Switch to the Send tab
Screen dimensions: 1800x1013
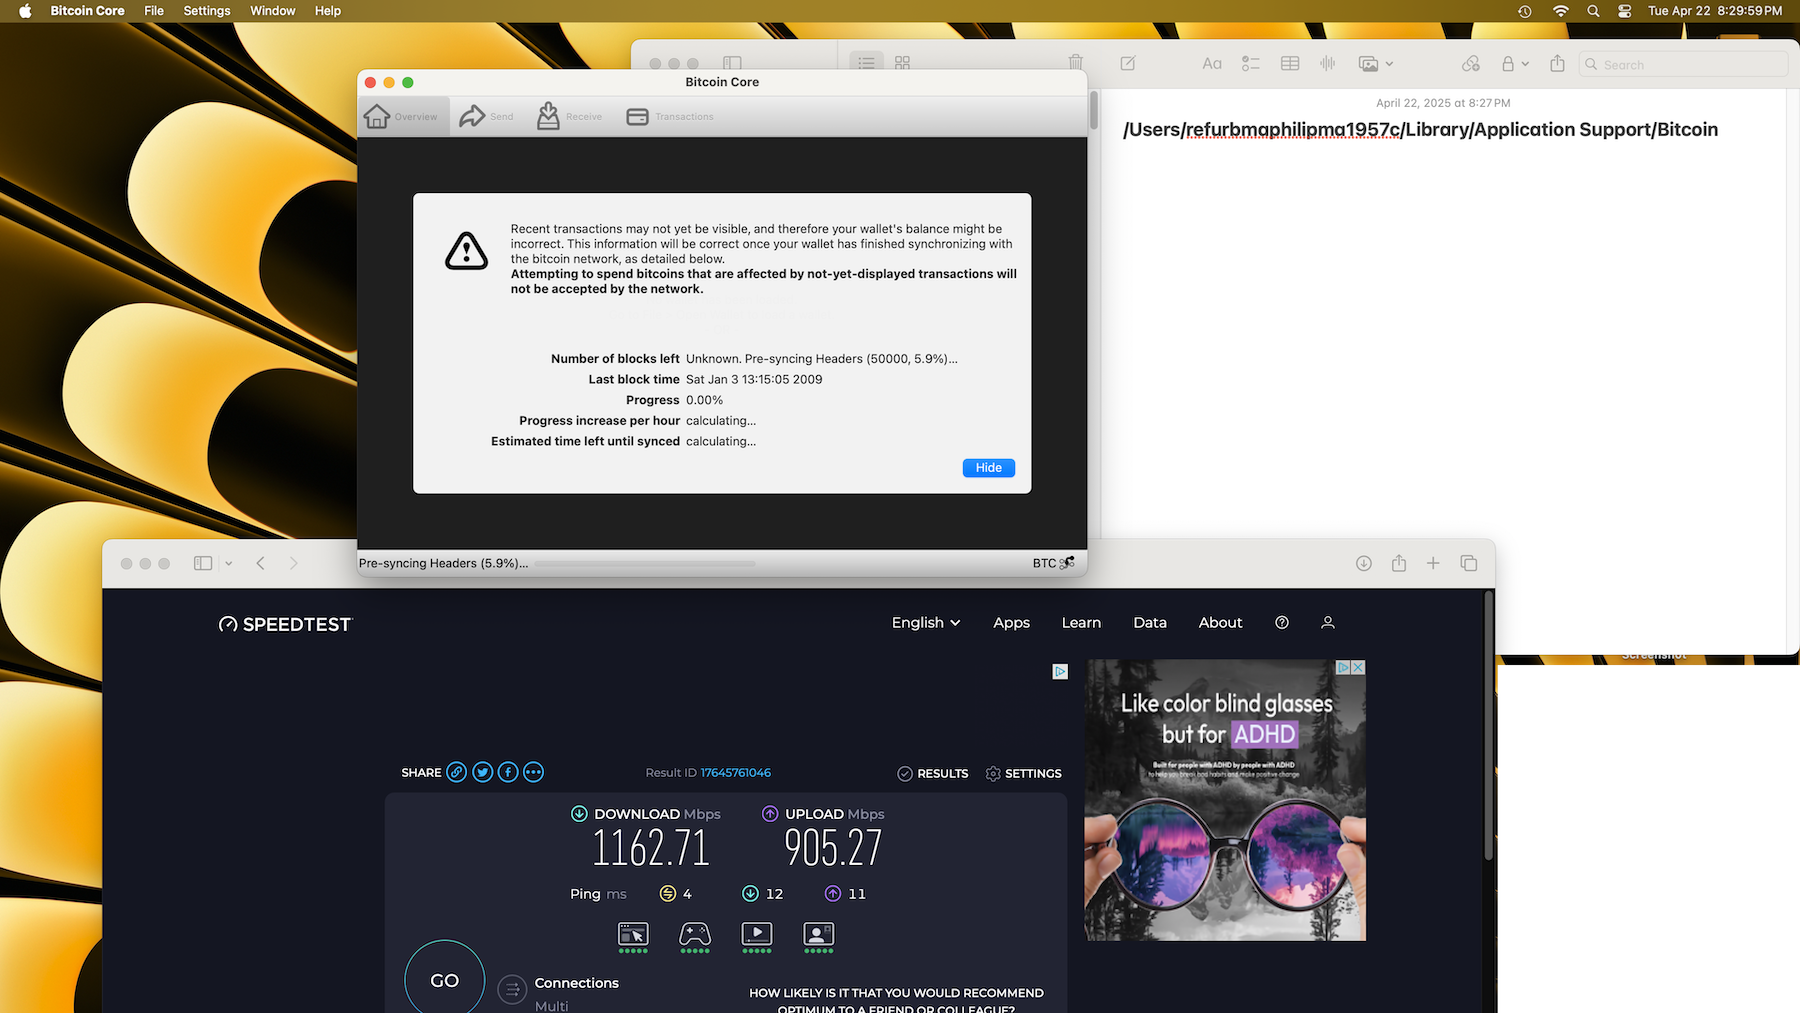coord(486,117)
